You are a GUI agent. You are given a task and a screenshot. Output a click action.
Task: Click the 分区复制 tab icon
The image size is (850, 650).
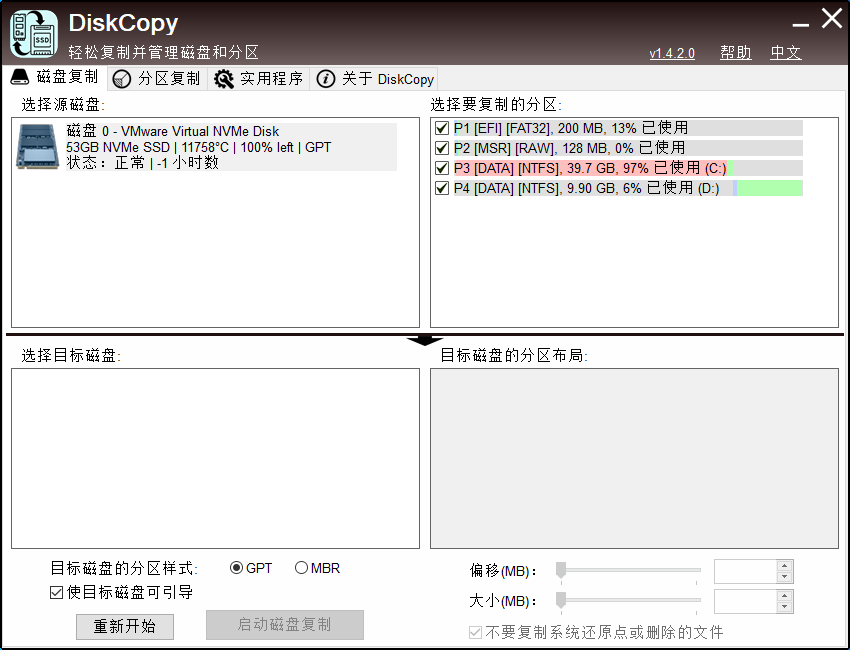tap(122, 79)
